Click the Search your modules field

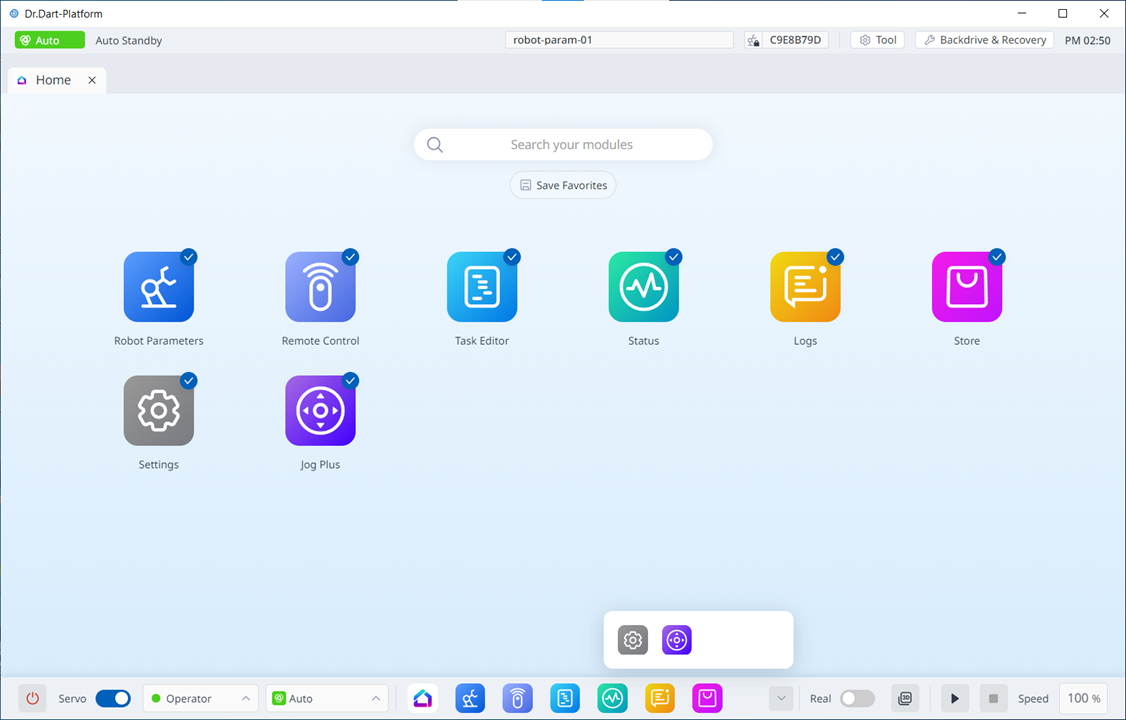tap(571, 145)
